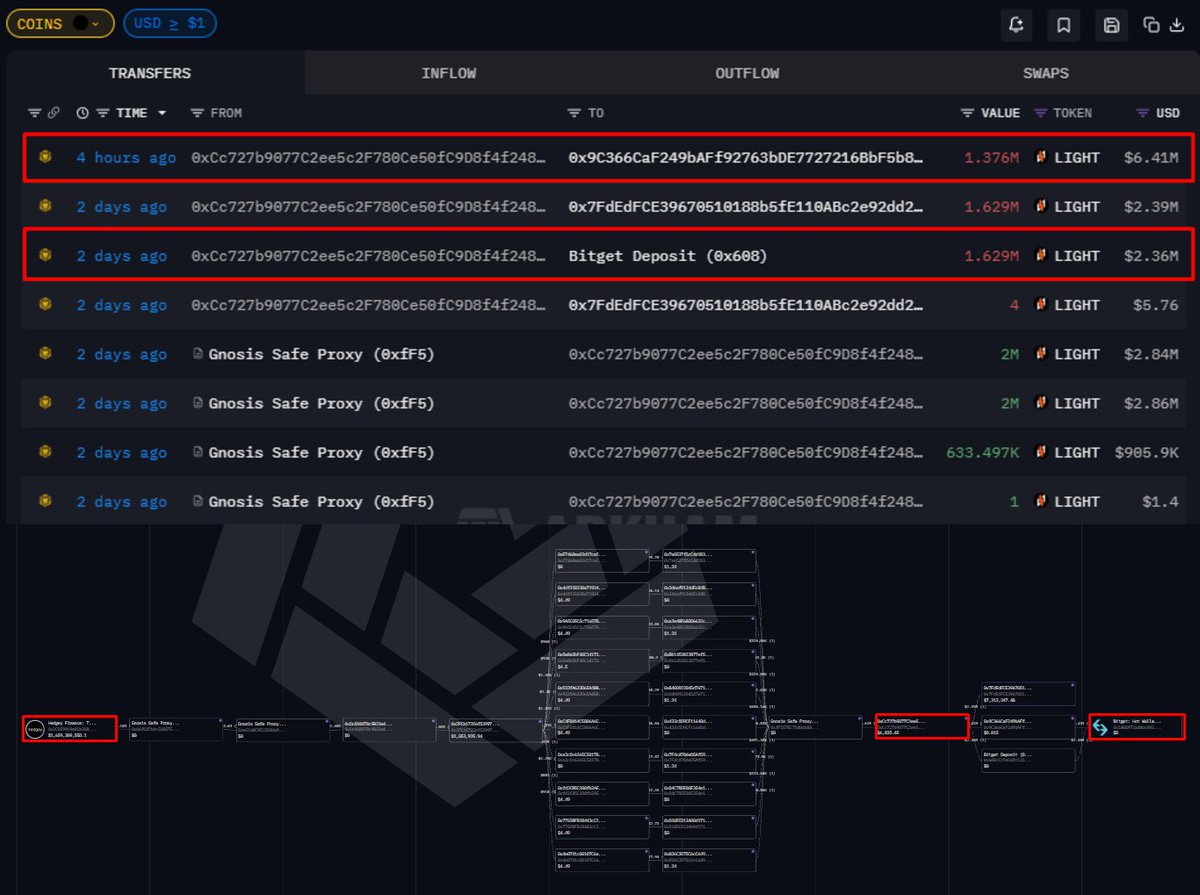Switch to the INFLOW tab
1200x895 pixels.
449,72
